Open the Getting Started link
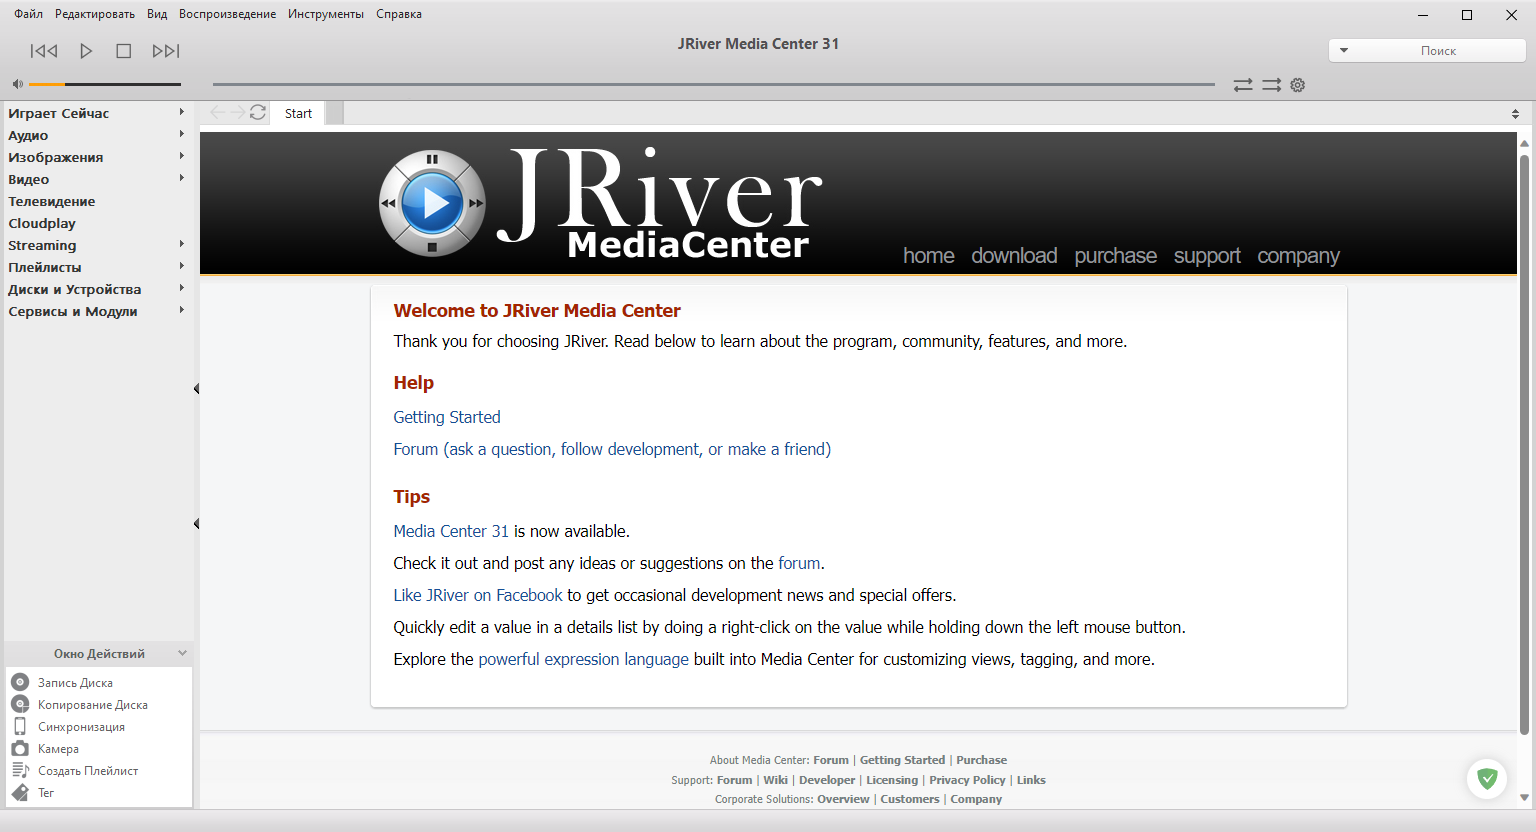This screenshot has height=832, width=1536. 446,417
